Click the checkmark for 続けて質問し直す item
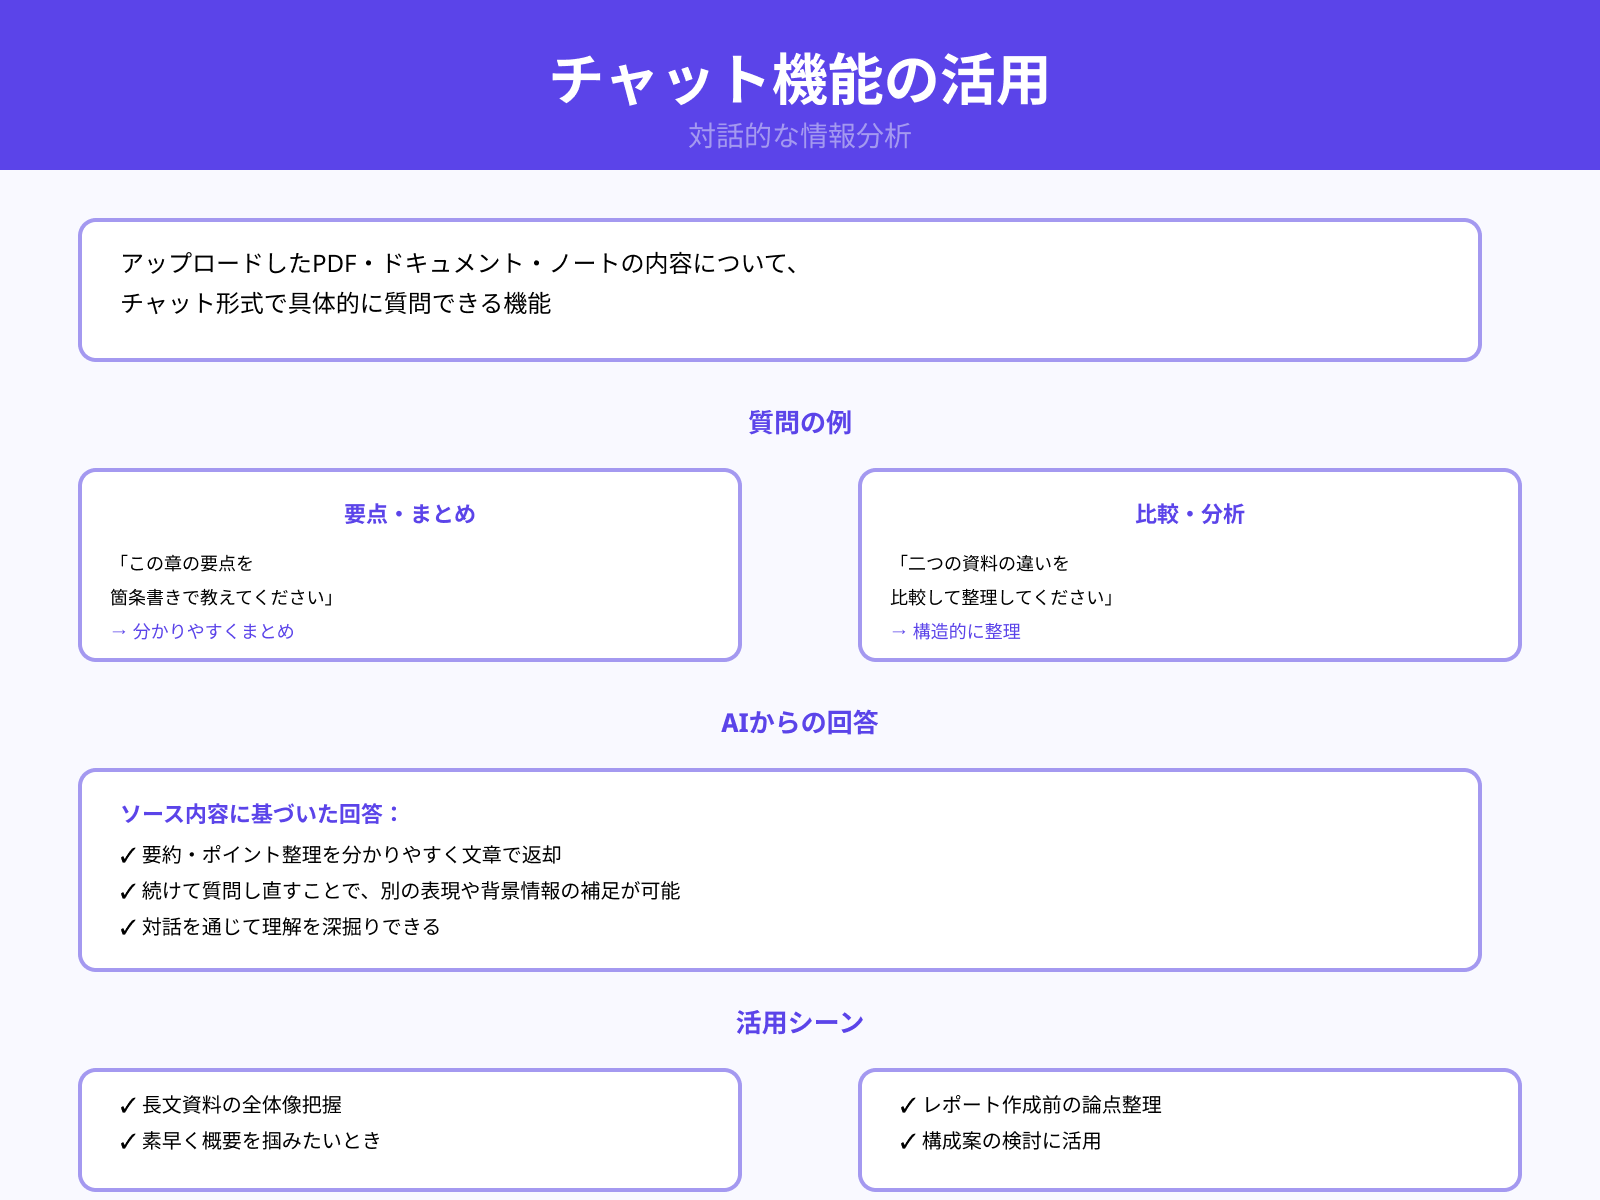 coord(127,890)
